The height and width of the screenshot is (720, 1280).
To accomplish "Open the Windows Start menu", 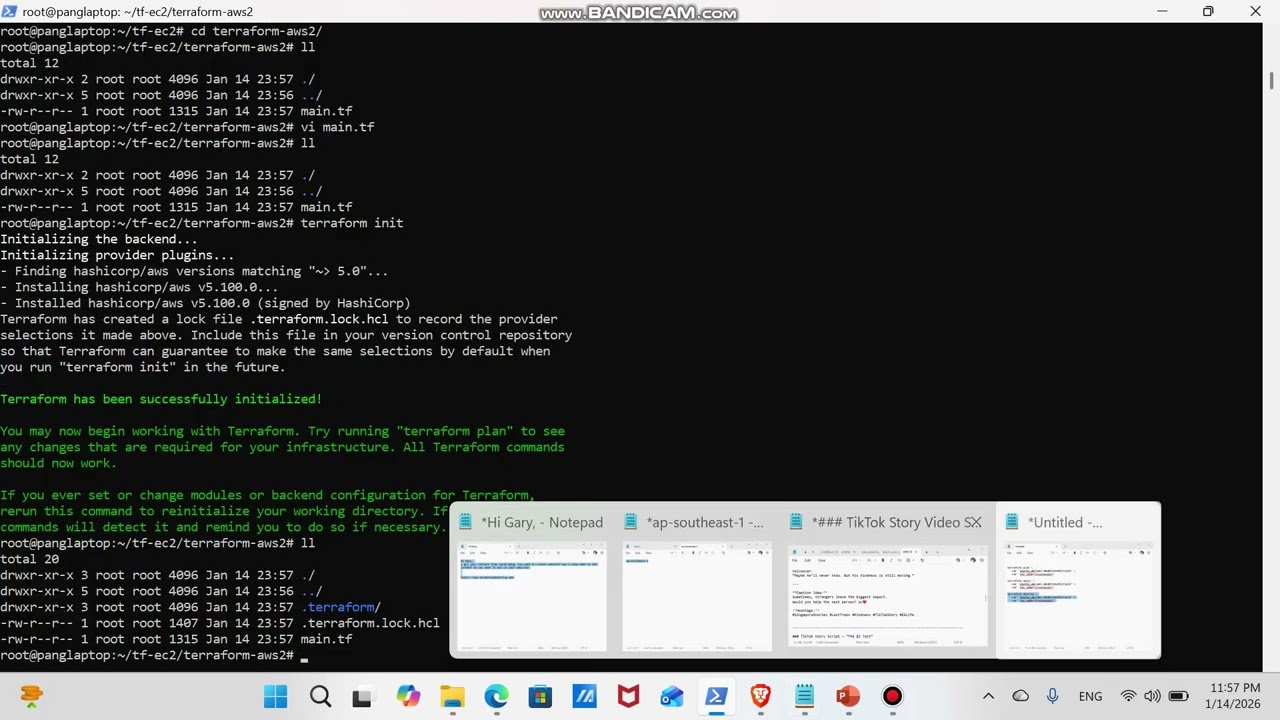I will pos(275,696).
